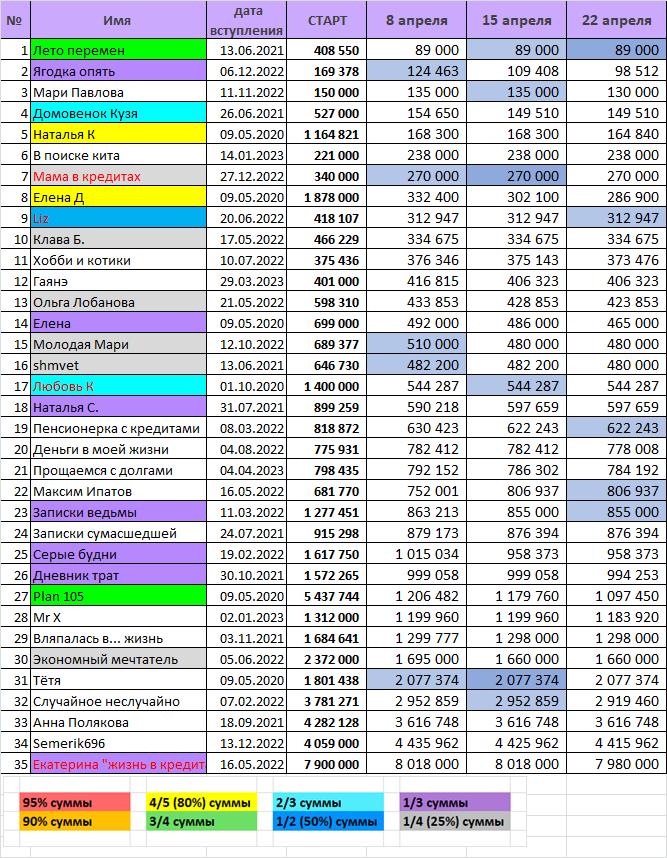Screen dimensions: 667x858
Task: Click the 'Клава Б.' cell
Action: pos(118,239)
